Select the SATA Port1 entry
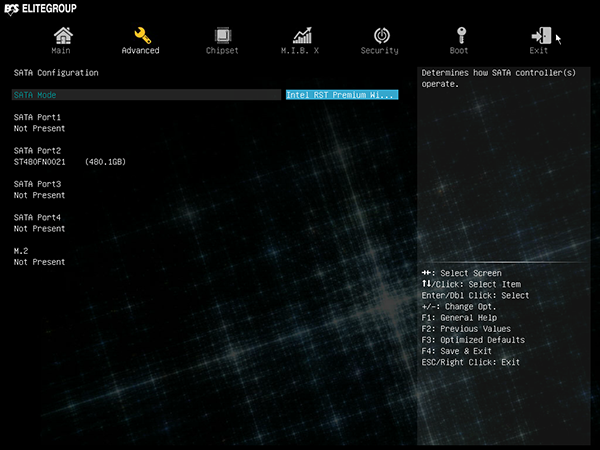The width and height of the screenshot is (600, 450). pyautogui.click(x=38, y=117)
